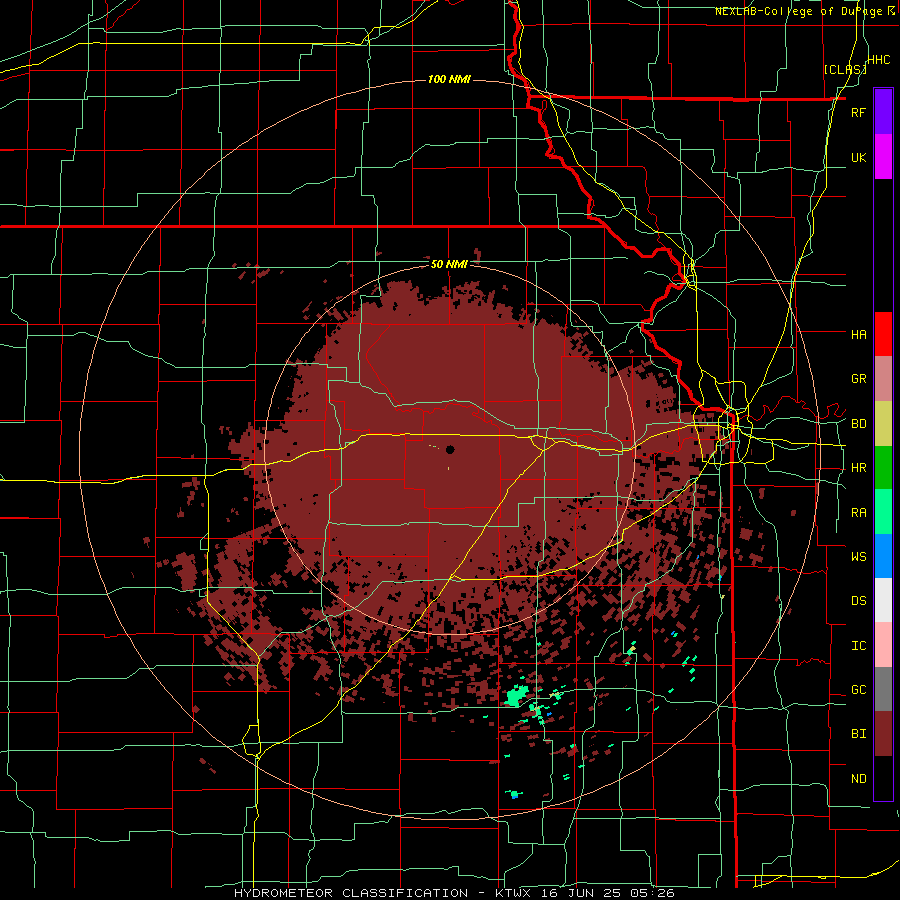Image resolution: width=900 pixels, height=900 pixels.
Task: Click the purple RF color swatch in legend
Action: pyautogui.click(x=883, y=111)
